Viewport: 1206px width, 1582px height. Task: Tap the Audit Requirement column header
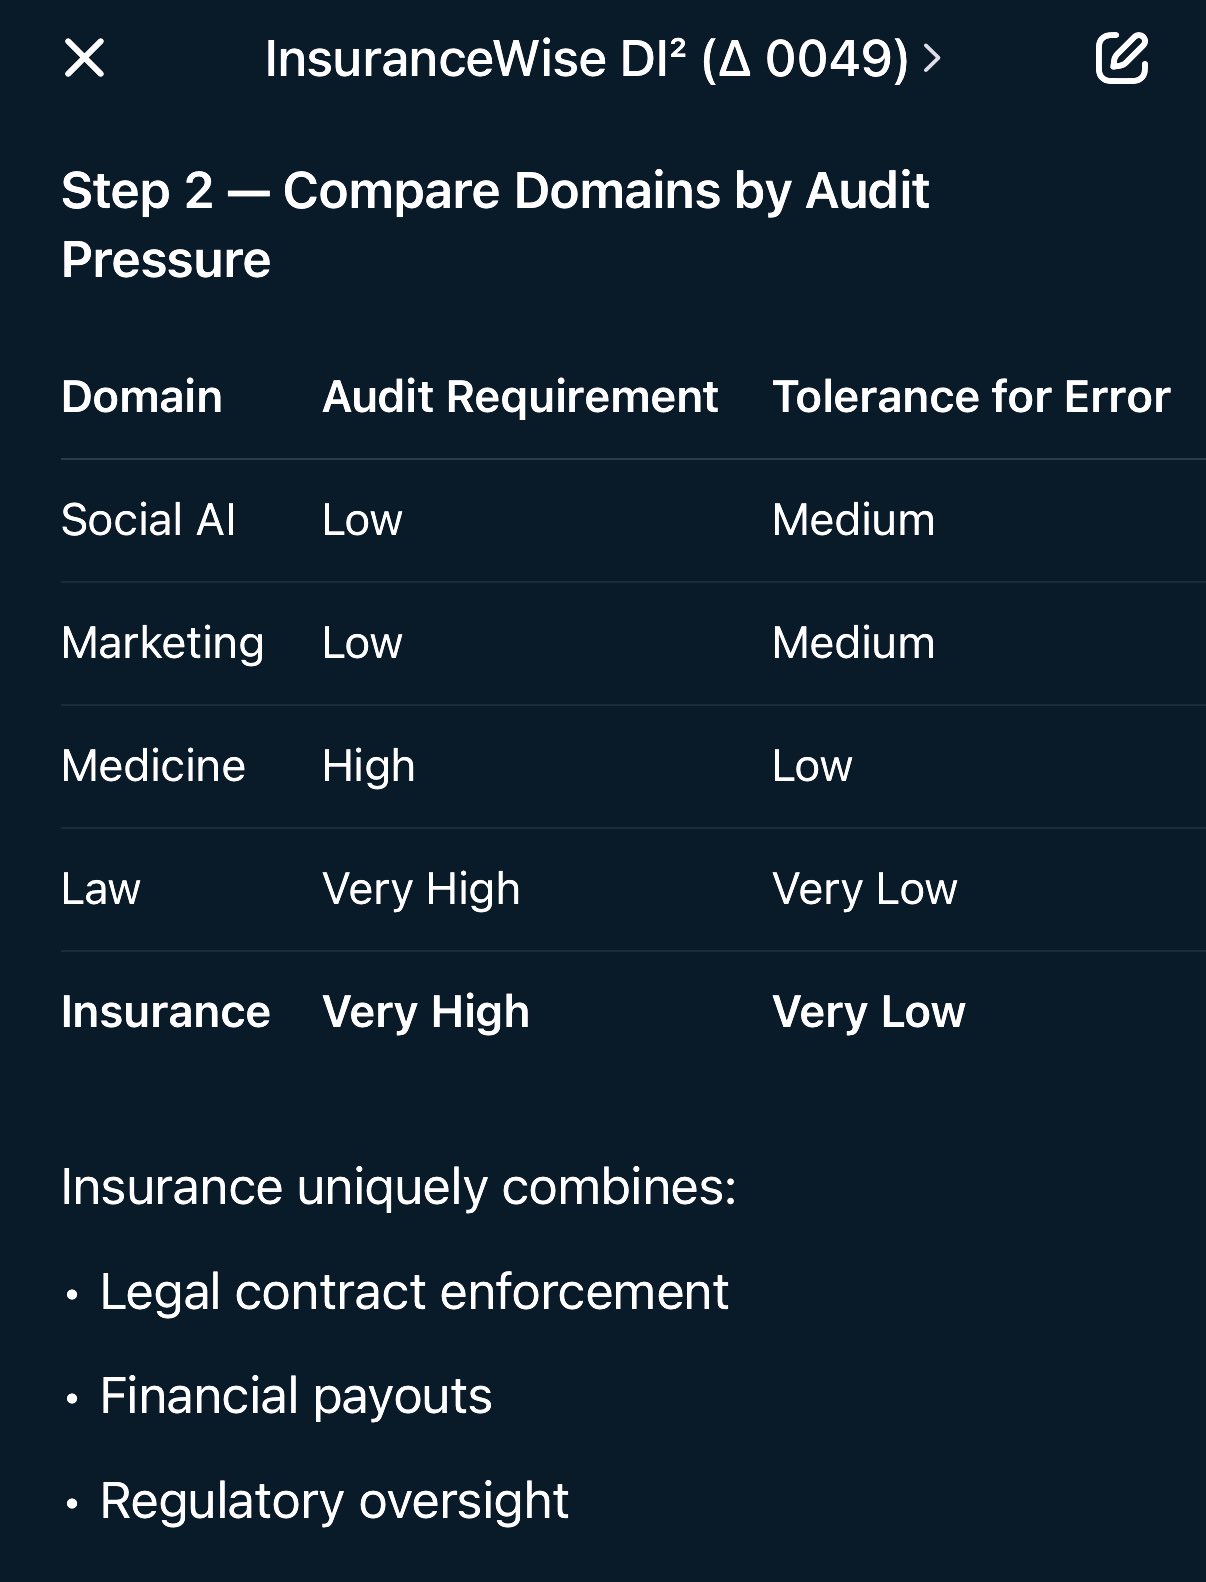tap(520, 397)
